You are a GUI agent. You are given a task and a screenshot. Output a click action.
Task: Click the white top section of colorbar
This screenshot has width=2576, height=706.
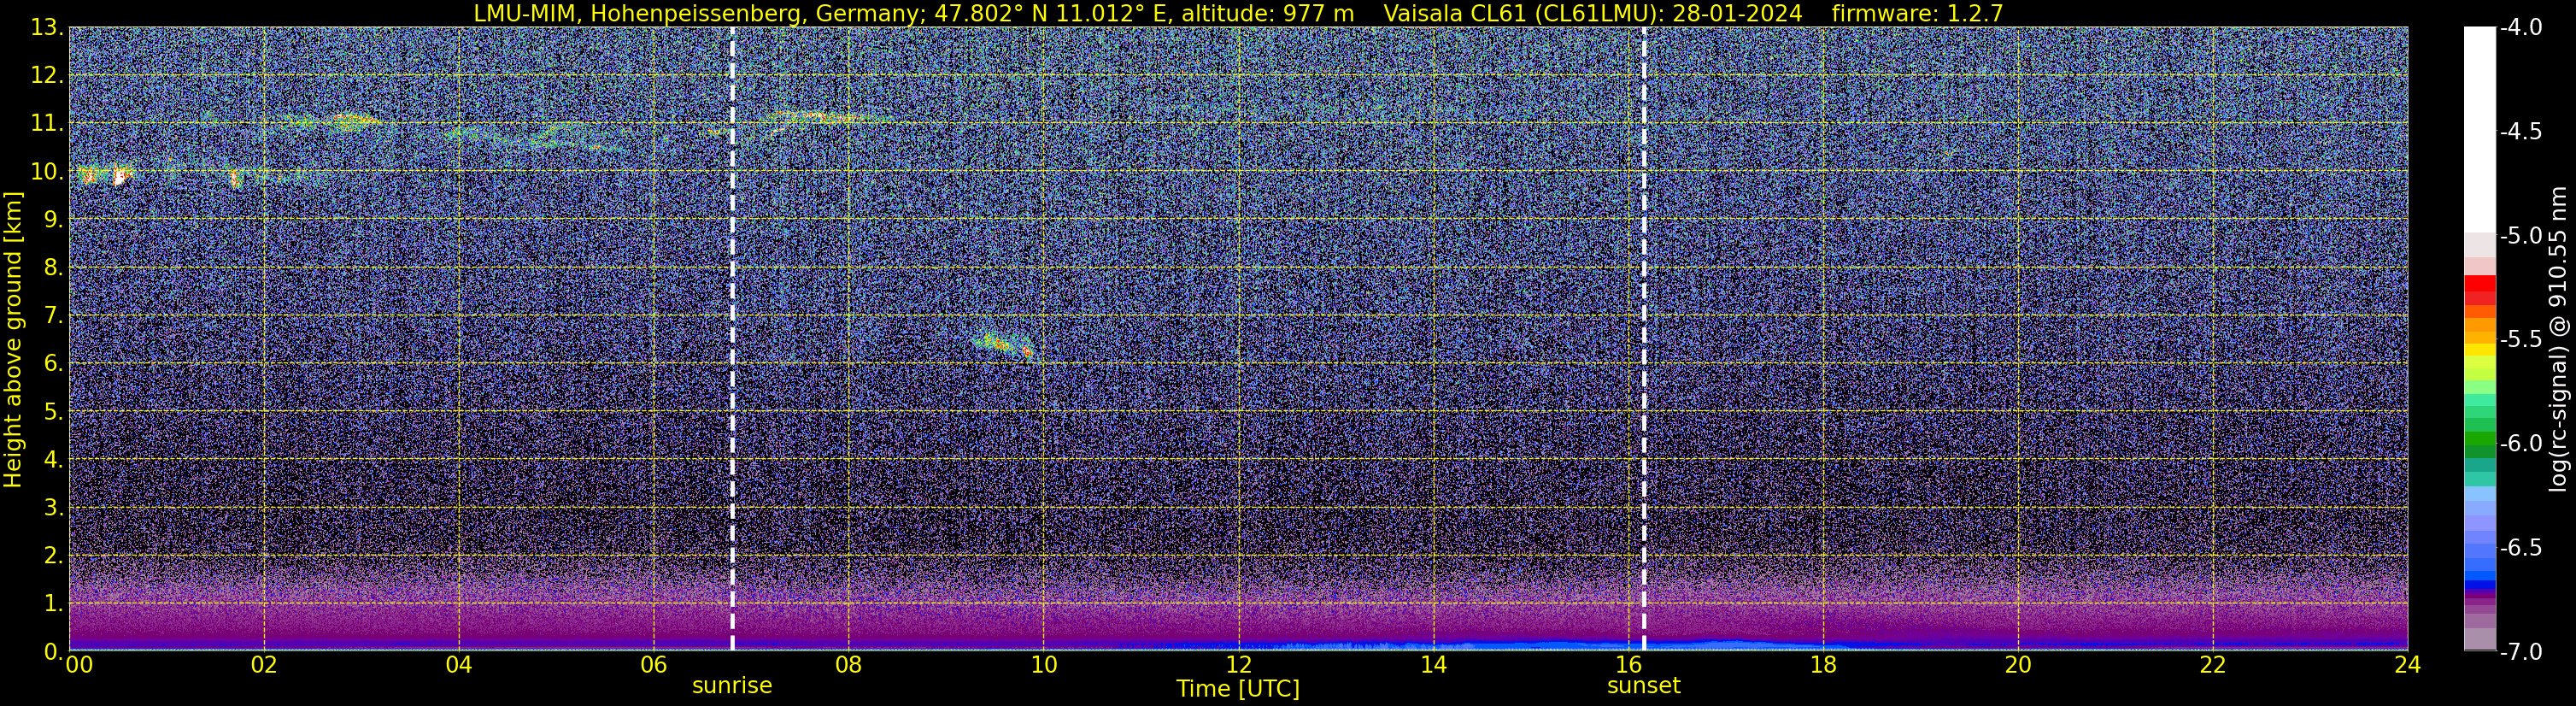[2480, 129]
